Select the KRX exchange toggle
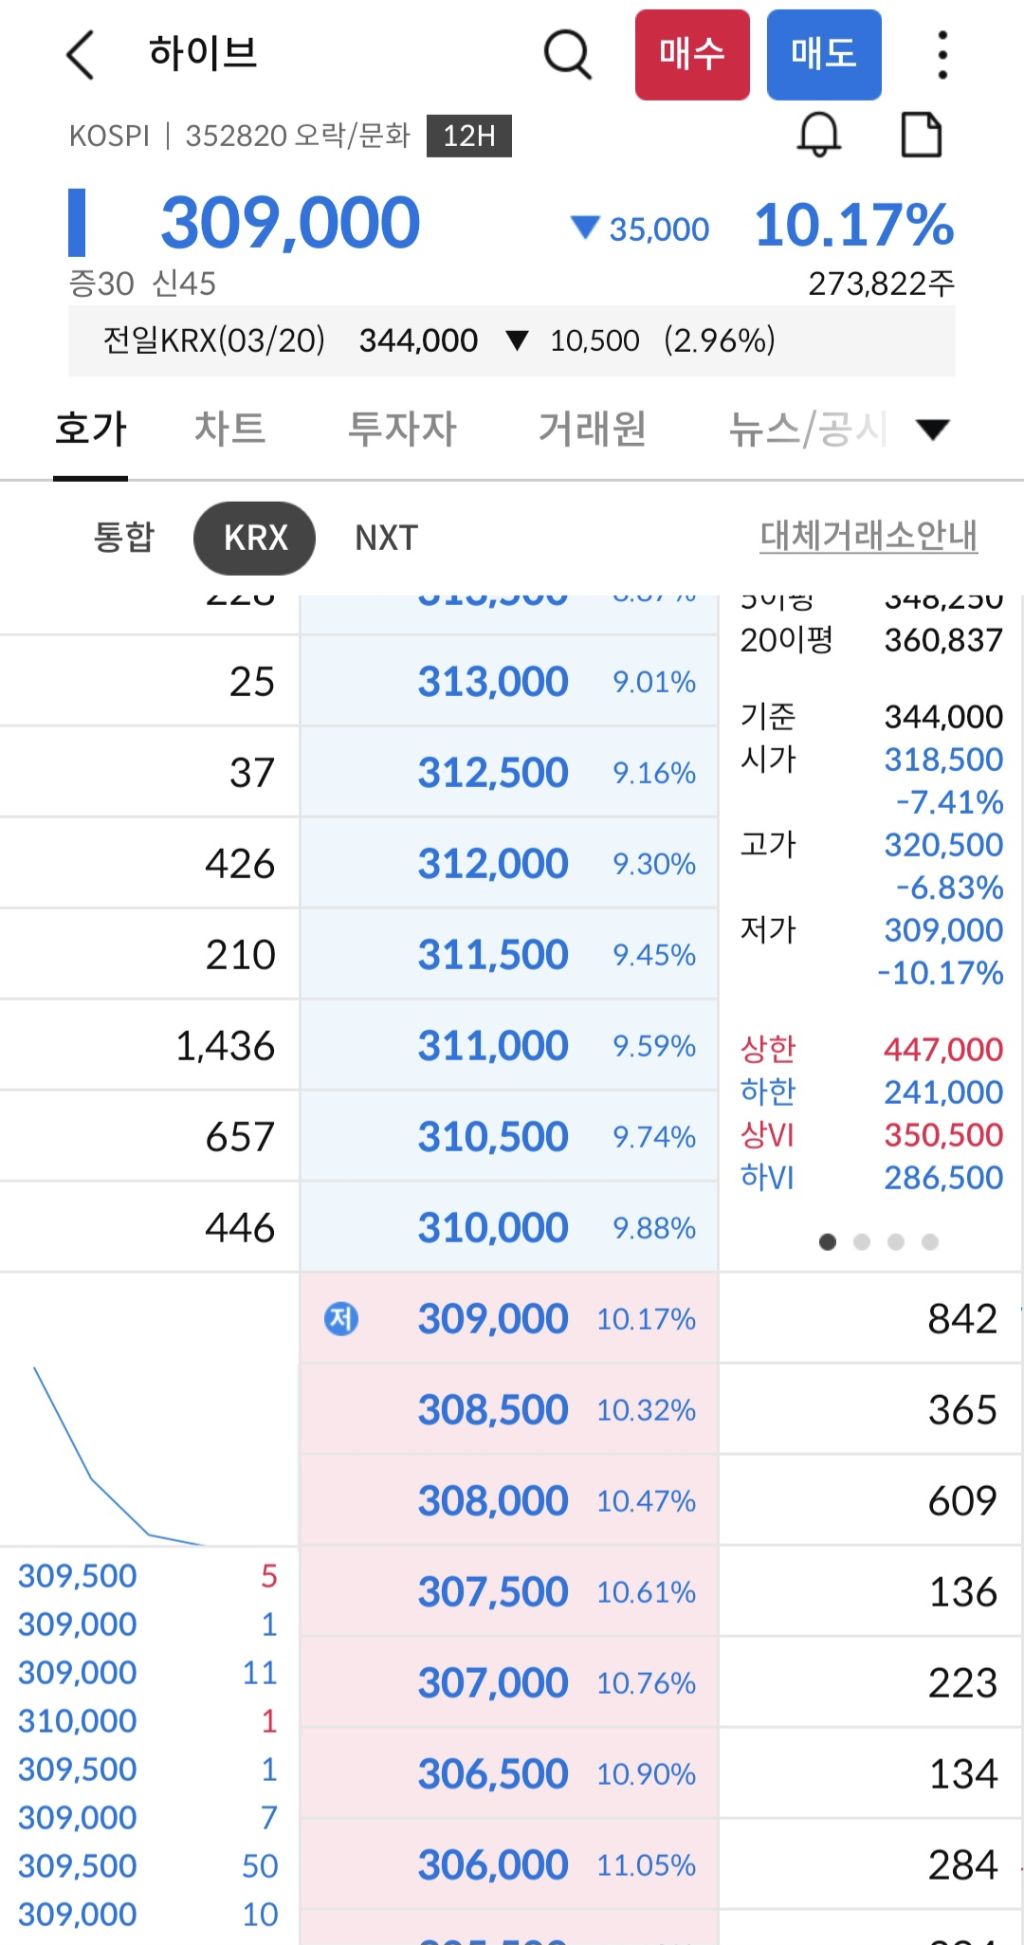1024x1945 pixels. pos(255,538)
